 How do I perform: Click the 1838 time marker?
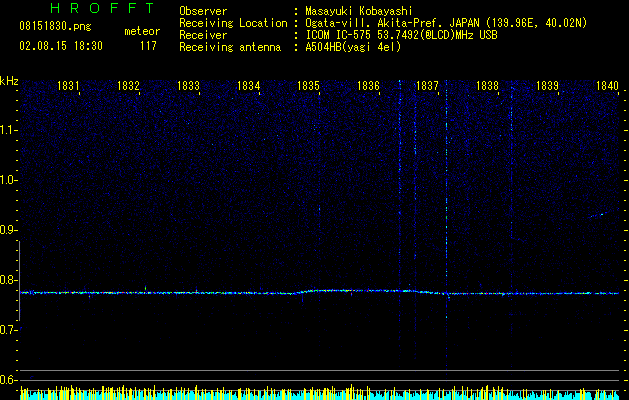point(487,85)
